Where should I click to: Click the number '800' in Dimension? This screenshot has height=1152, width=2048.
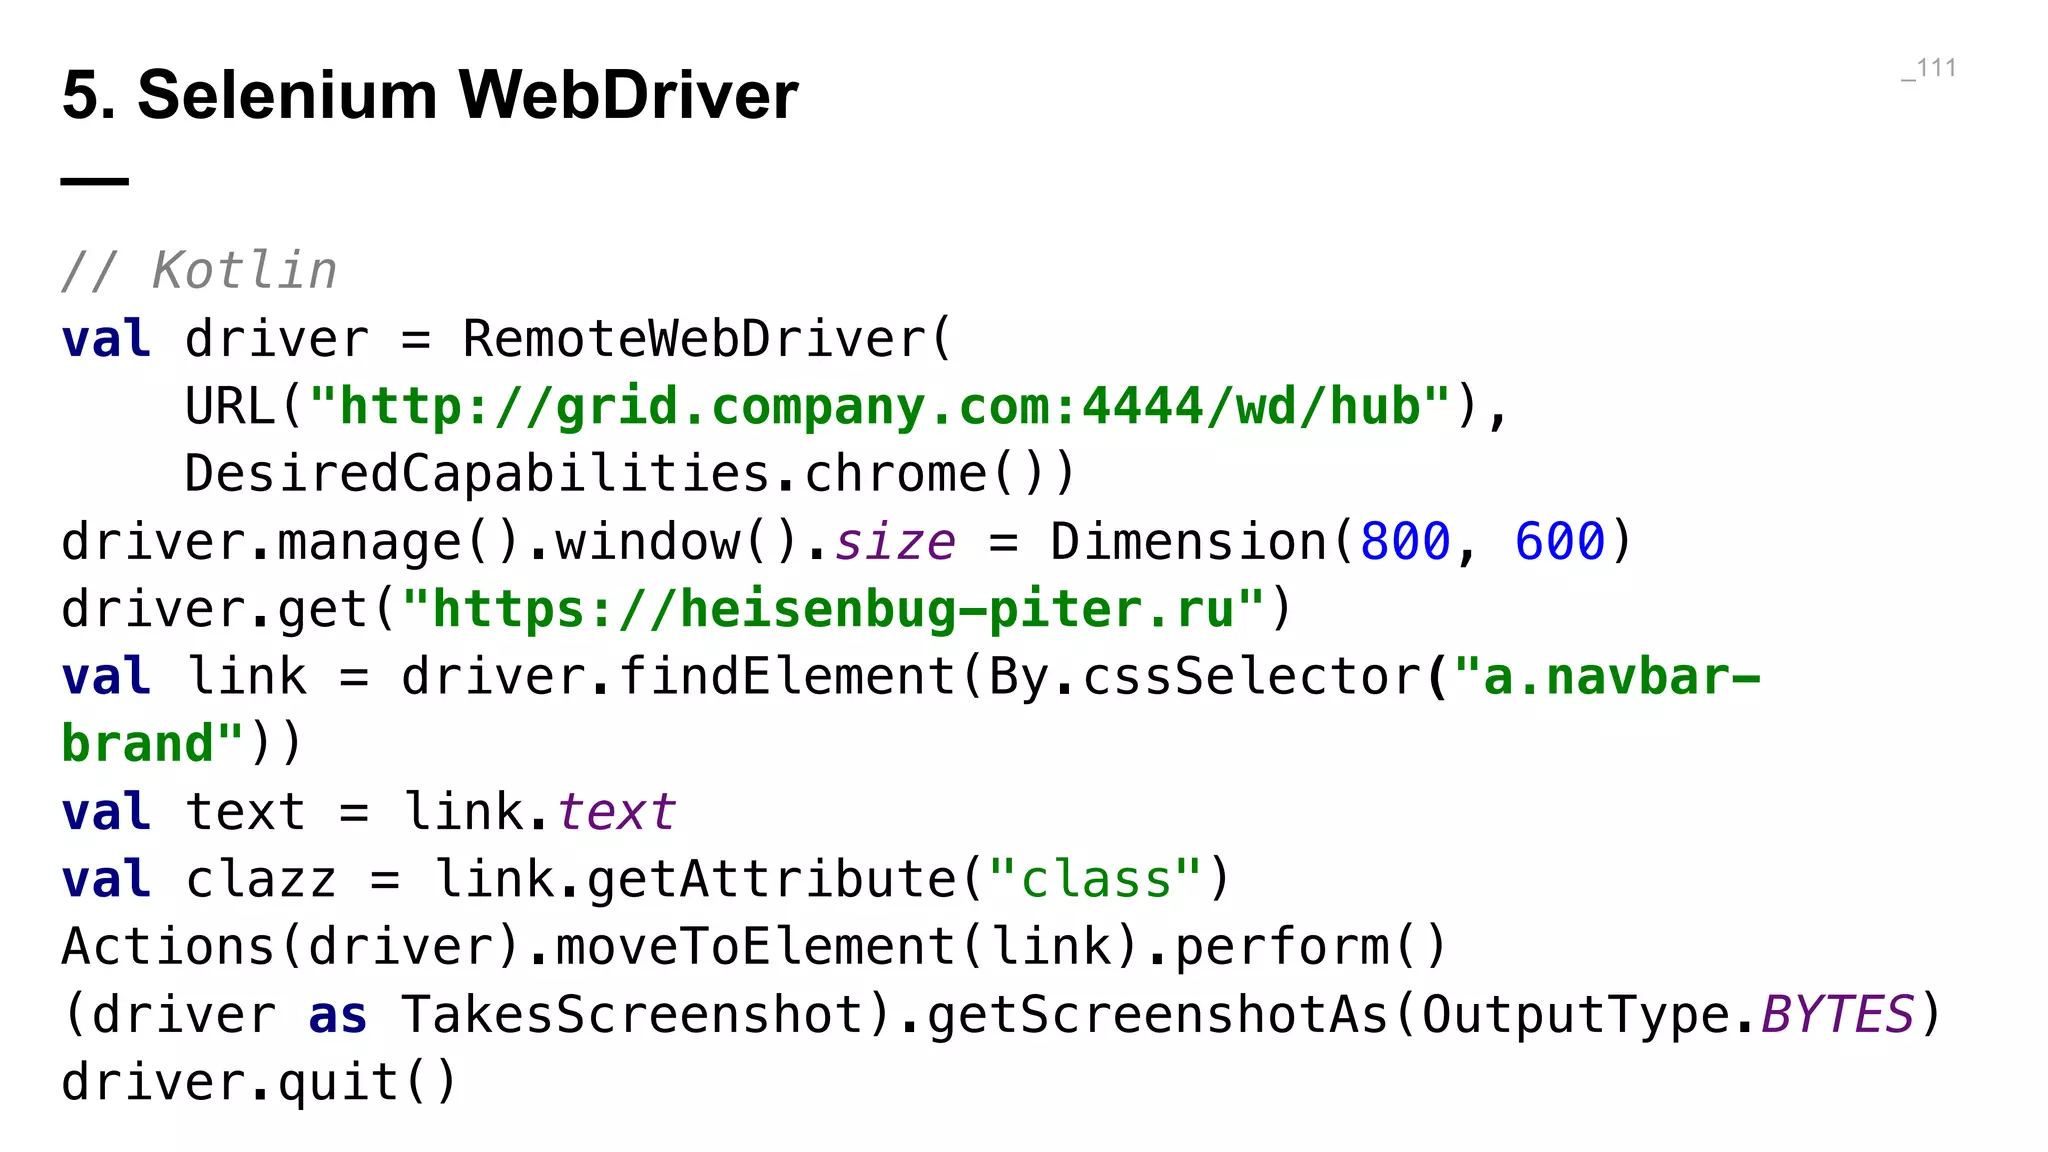pos(1405,541)
